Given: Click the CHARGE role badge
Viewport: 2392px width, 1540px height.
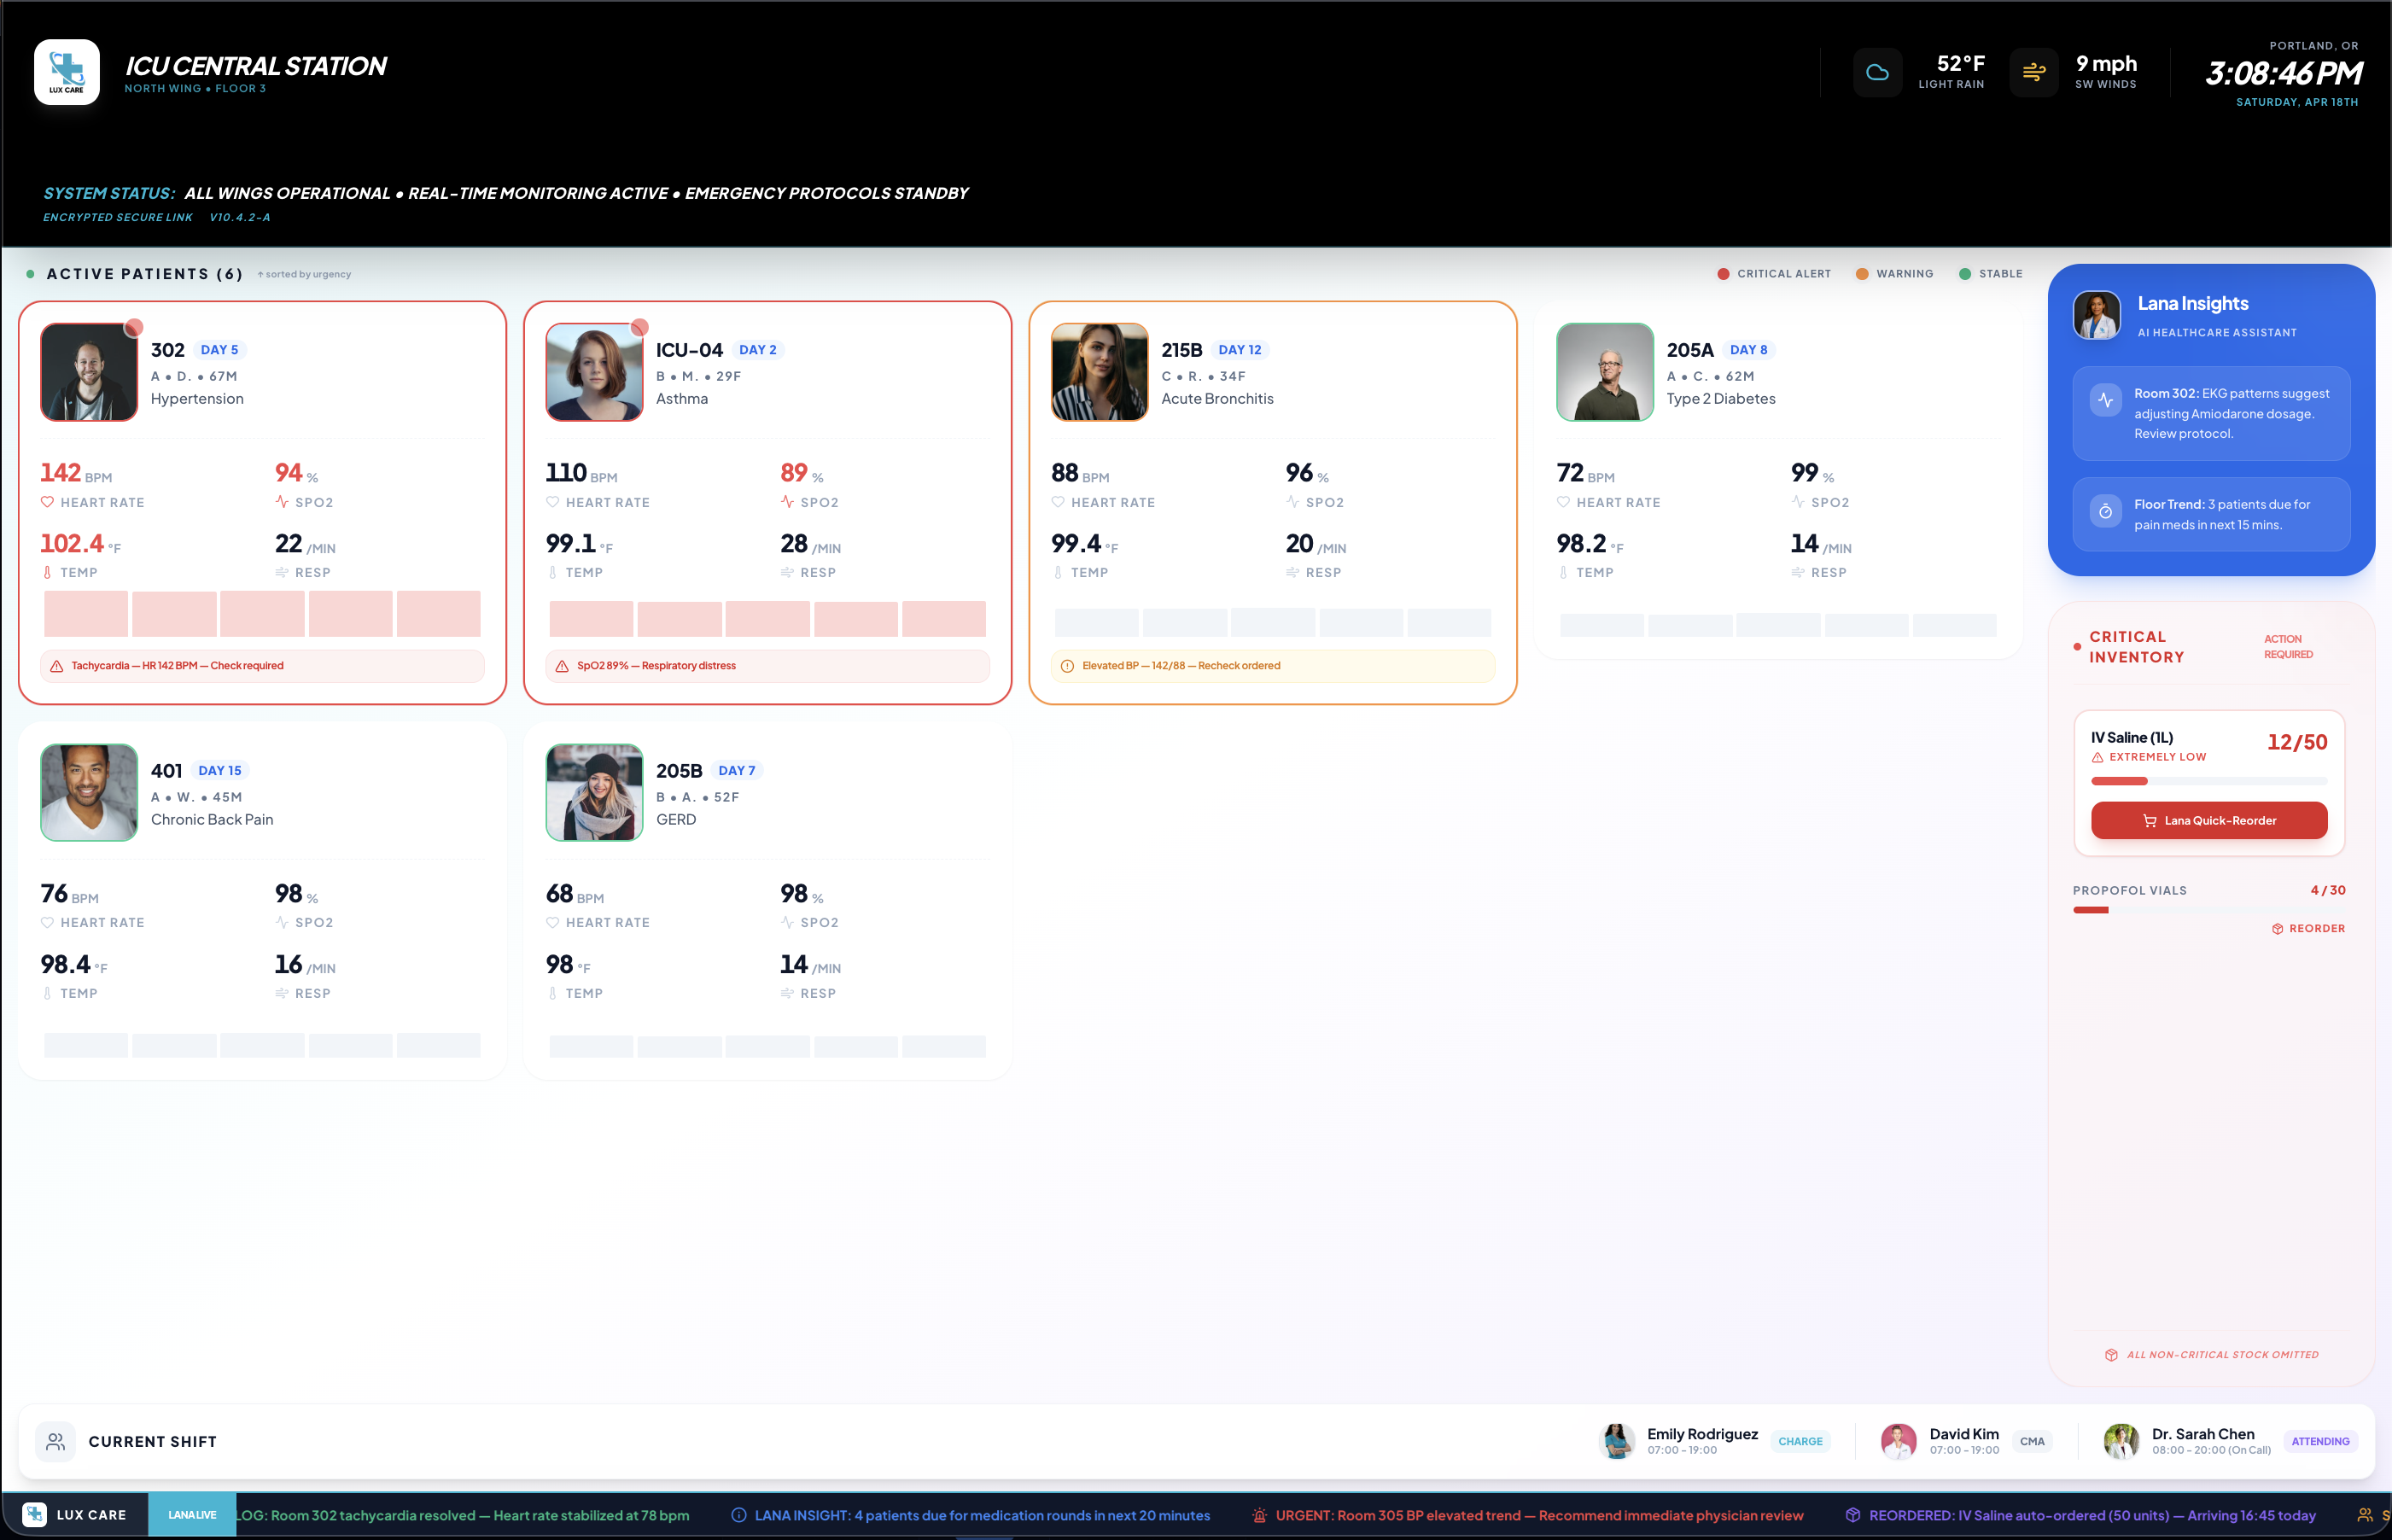Looking at the screenshot, I should click(1800, 1442).
